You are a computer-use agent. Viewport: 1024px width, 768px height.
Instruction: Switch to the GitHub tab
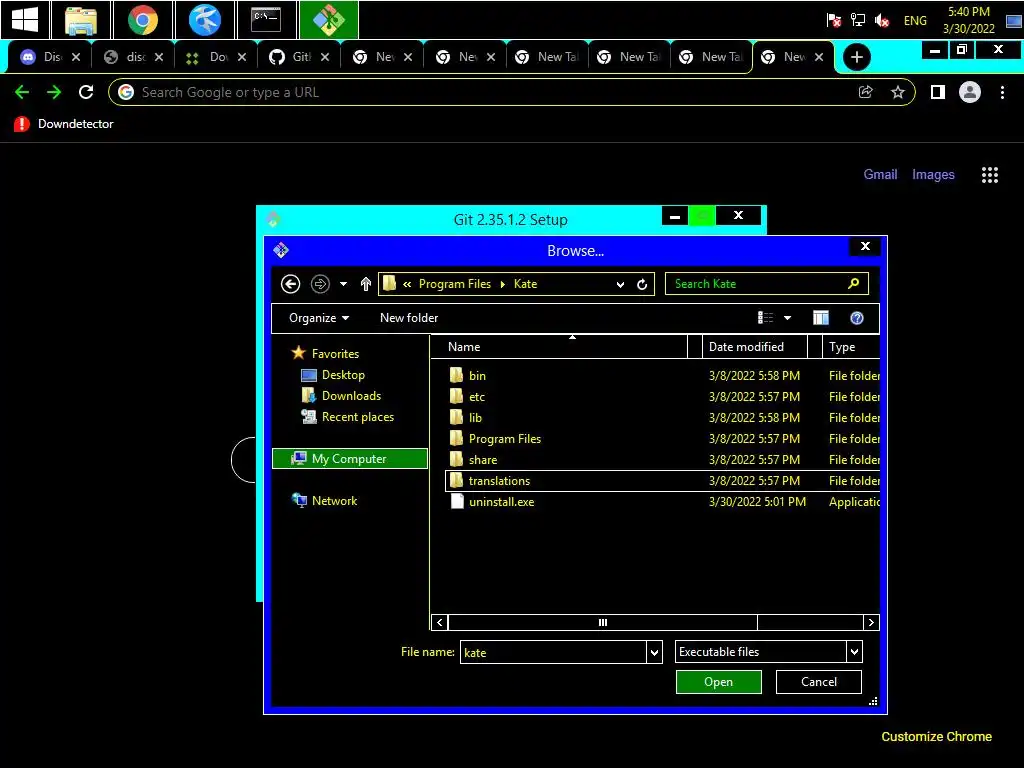click(299, 57)
